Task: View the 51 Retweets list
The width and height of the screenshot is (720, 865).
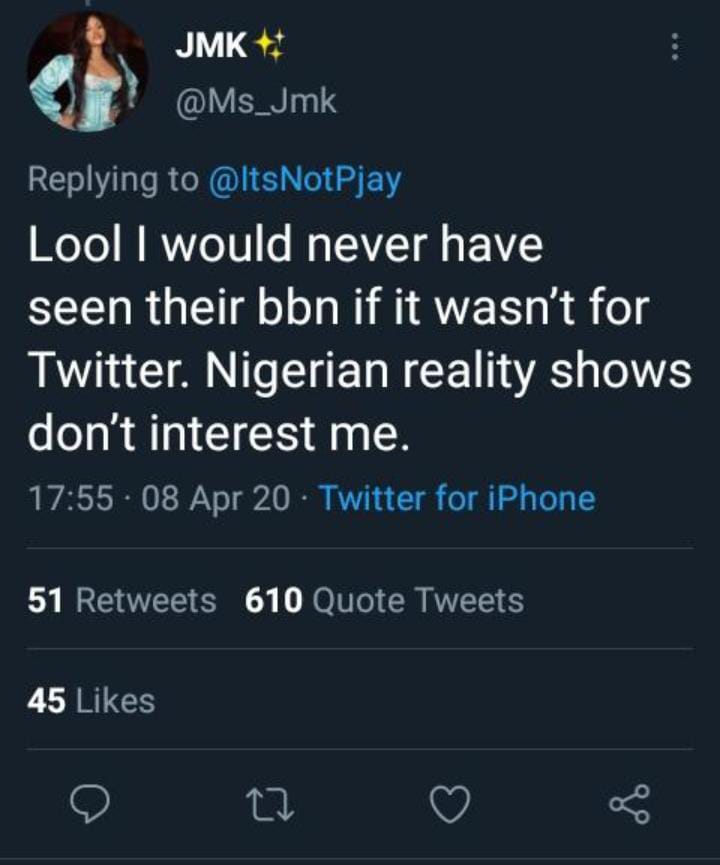Action: [122, 600]
